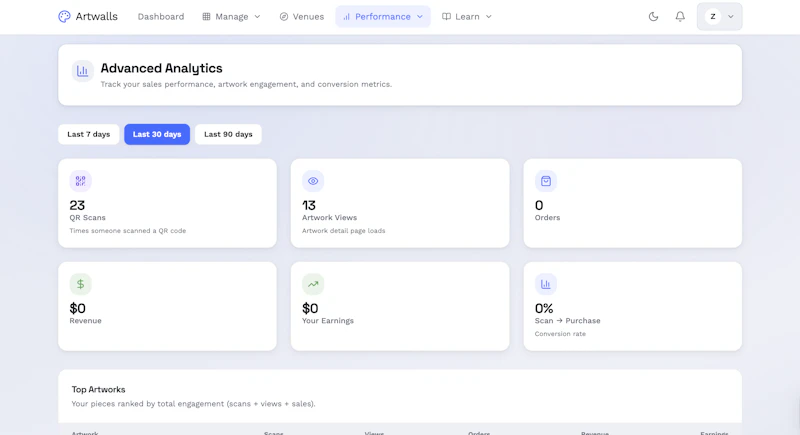The image size is (800, 435).
Task: Click the Artwork Views eye icon
Action: (313, 181)
